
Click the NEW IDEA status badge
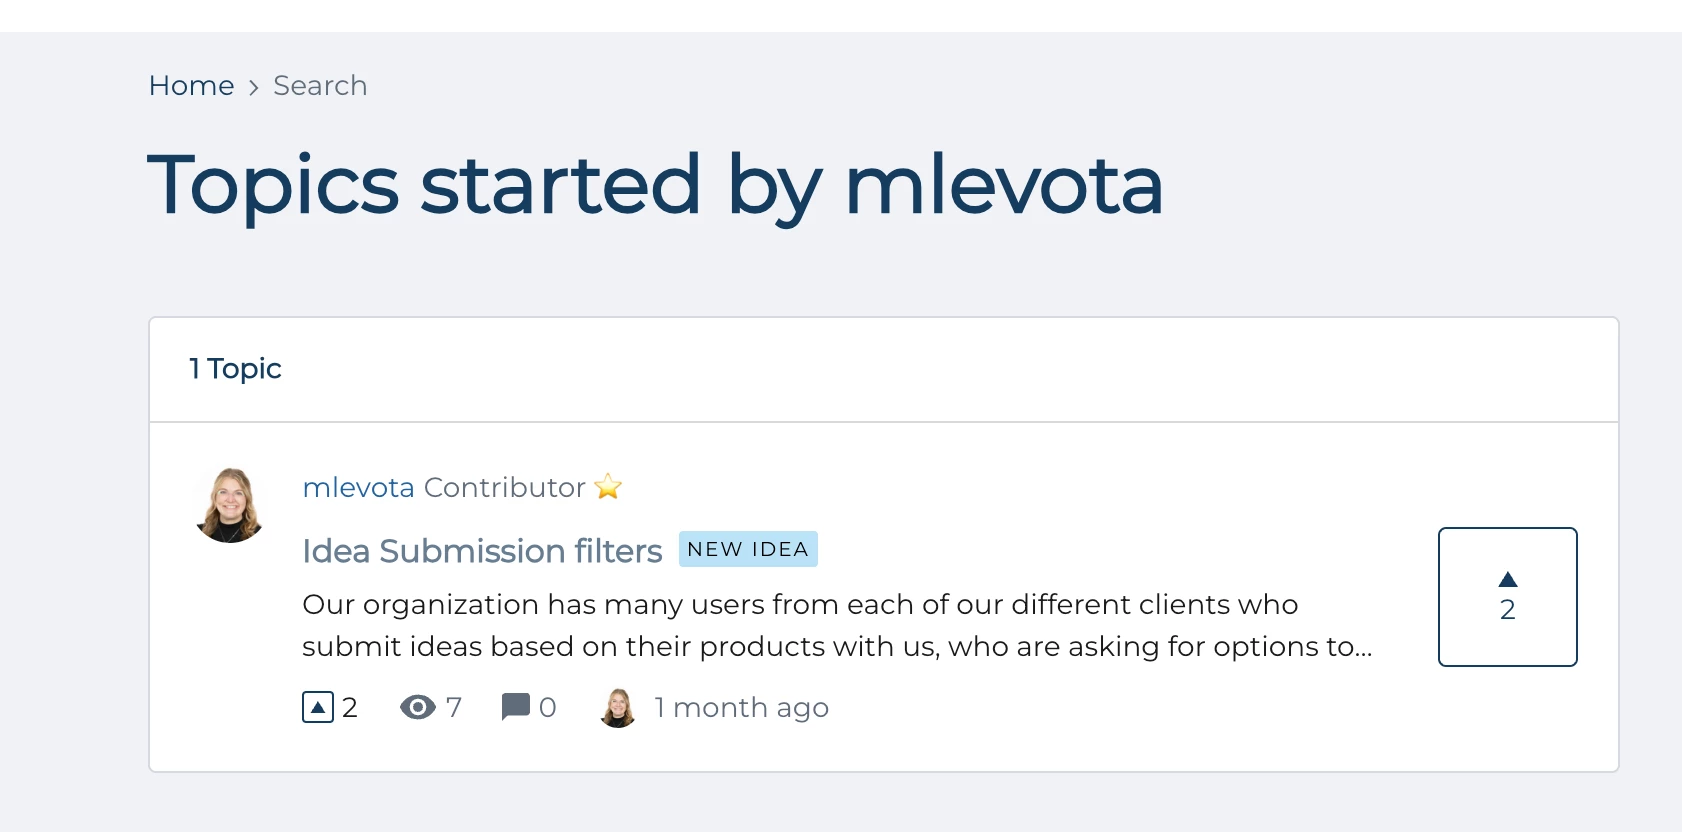tap(748, 549)
